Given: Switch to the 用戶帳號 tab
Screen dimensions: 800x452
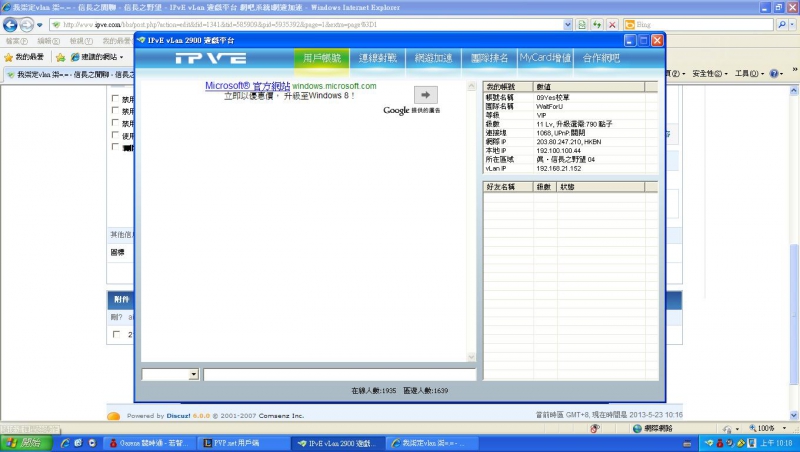Looking at the screenshot, I should click(321, 58).
